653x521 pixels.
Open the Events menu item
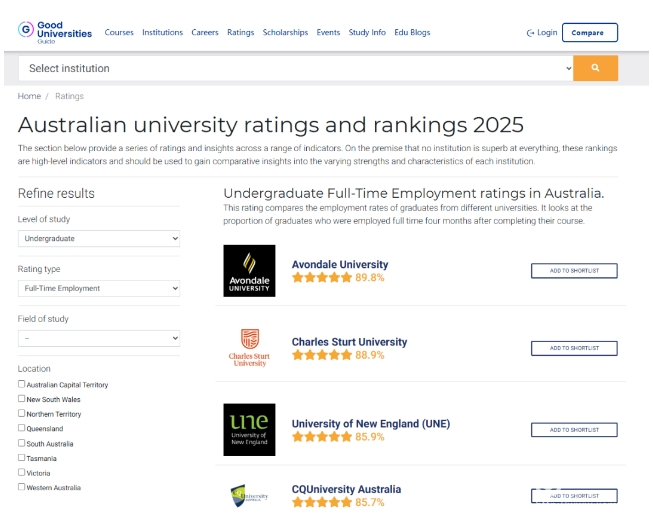tap(328, 32)
